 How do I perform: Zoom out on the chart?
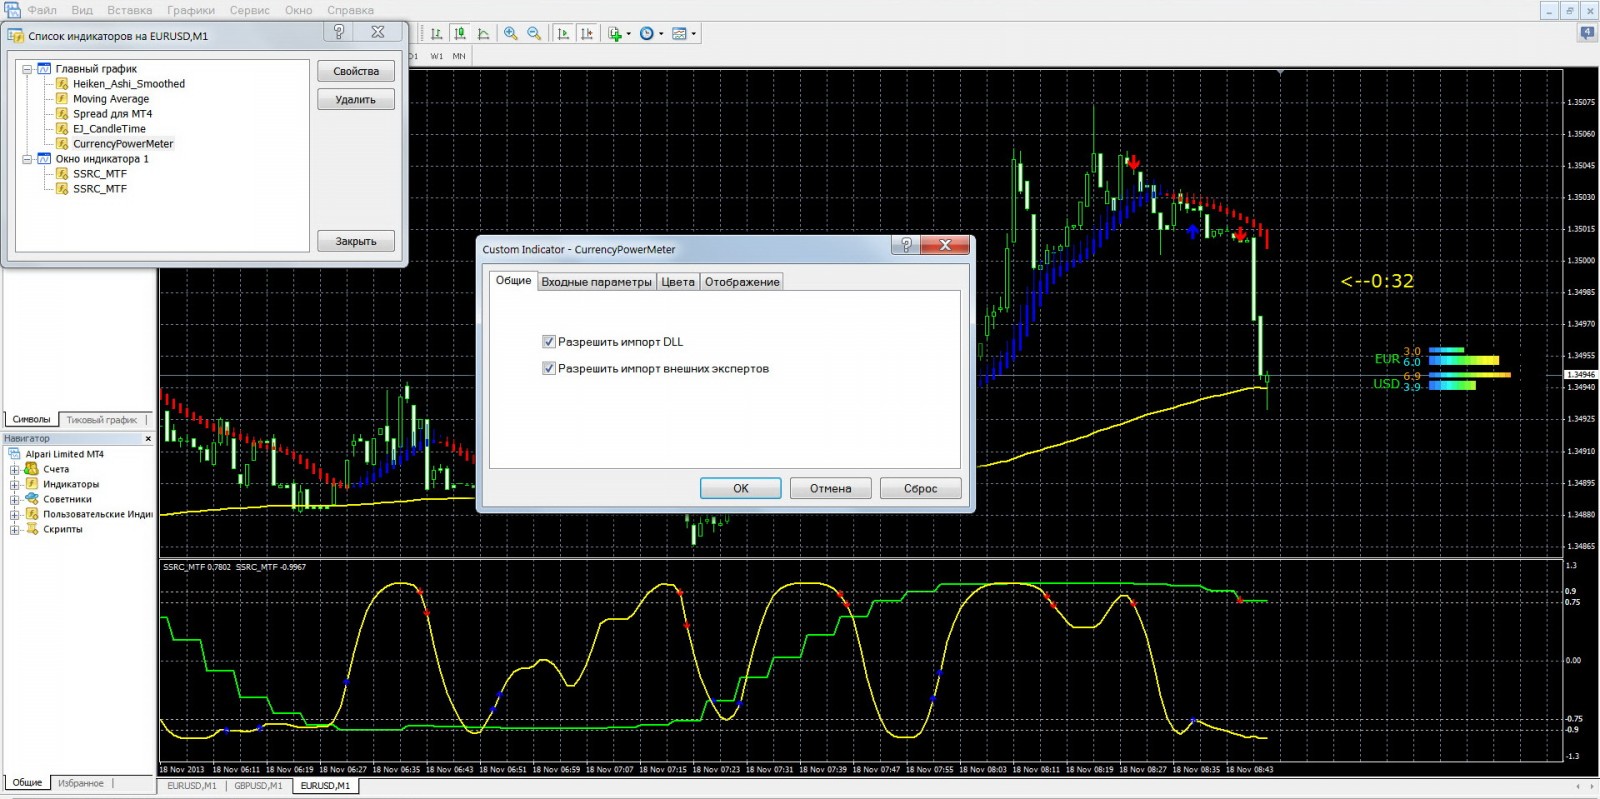[534, 33]
